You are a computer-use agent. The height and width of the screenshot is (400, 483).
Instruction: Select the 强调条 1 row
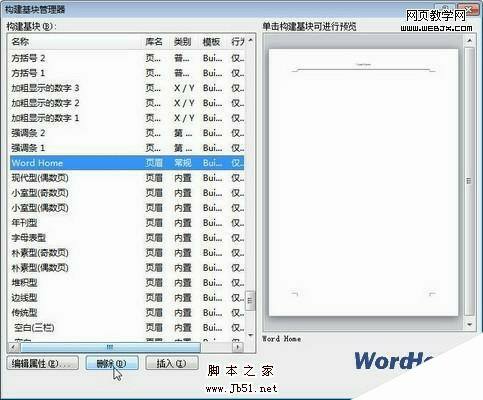coord(127,148)
